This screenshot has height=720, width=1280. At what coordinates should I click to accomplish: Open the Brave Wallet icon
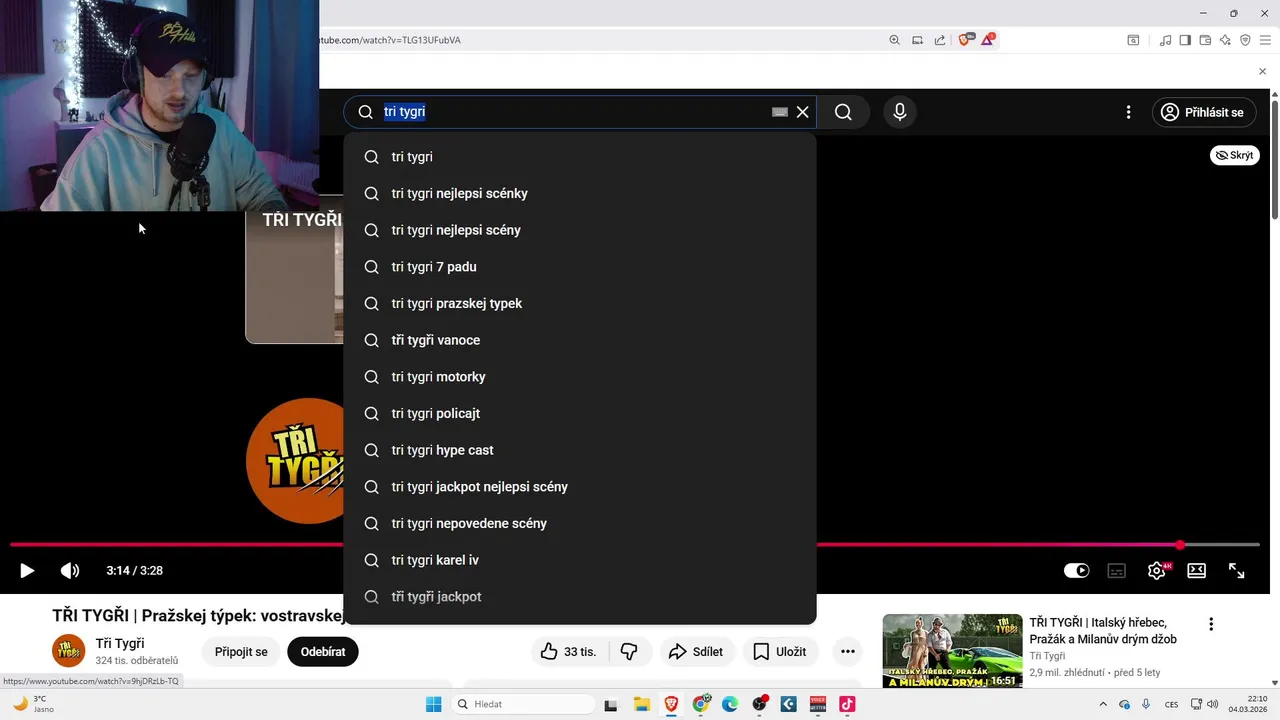point(1205,40)
